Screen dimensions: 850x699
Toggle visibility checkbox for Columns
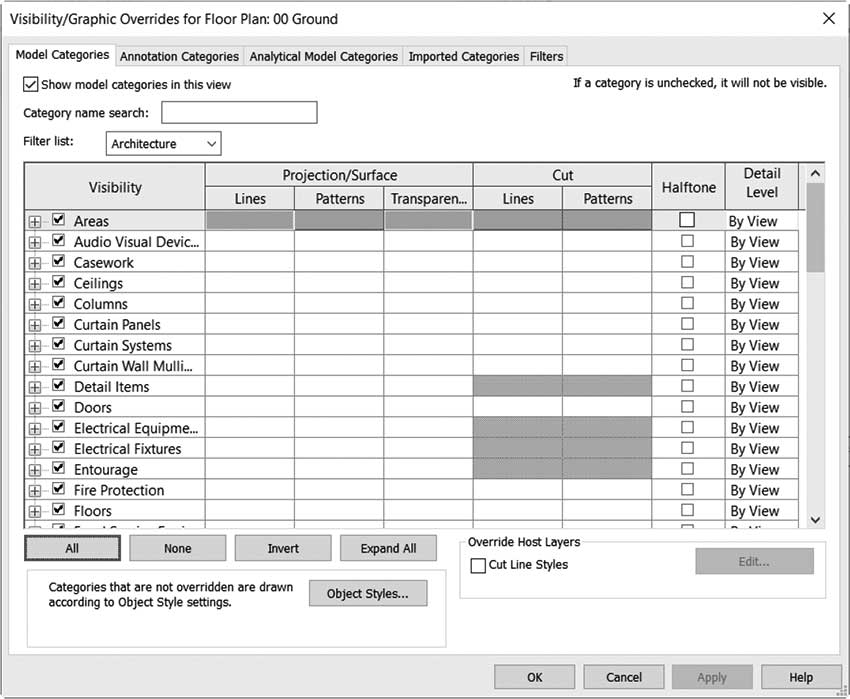(x=59, y=303)
